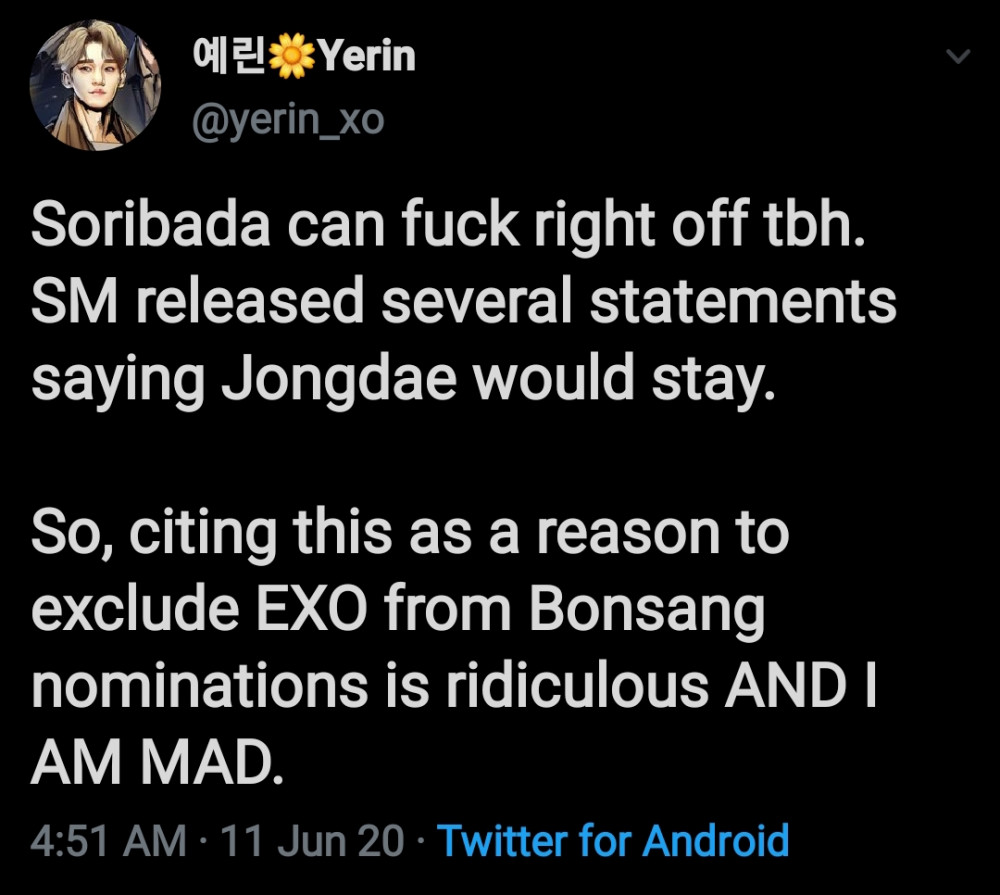
Task: Click the display name 예린 Yerin
Action: point(304,57)
